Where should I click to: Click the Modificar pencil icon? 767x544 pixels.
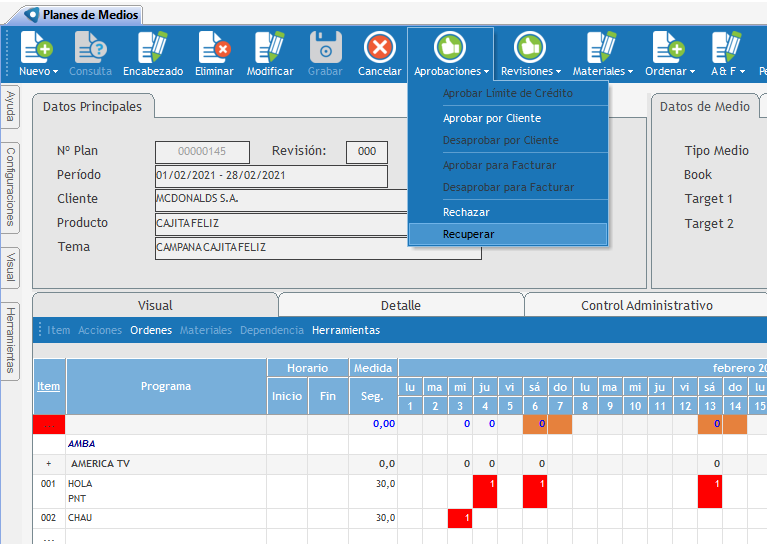pos(270,47)
